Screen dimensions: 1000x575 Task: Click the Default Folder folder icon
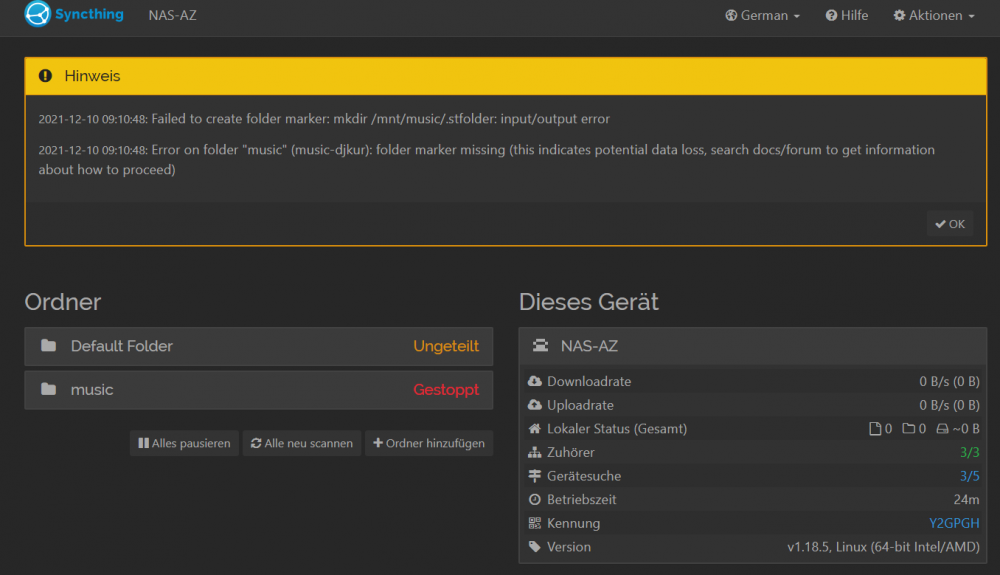tap(48, 346)
